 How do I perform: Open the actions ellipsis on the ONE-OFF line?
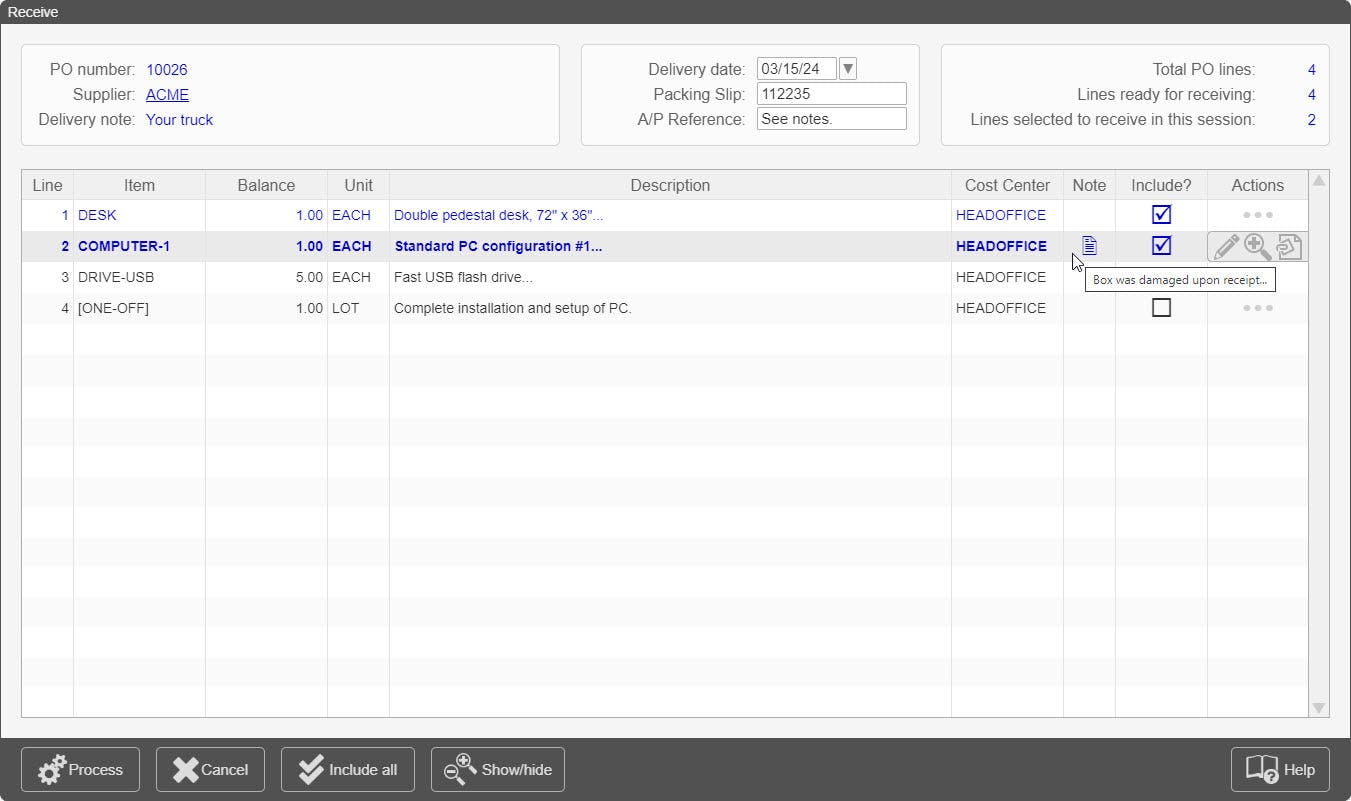coord(1257,308)
